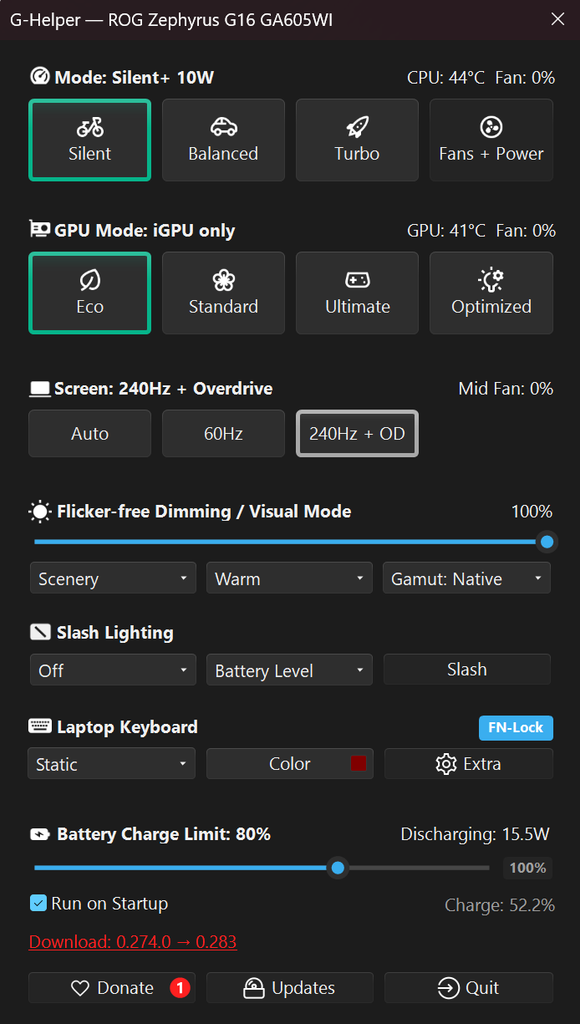Click the laptop Screen icon

tap(40, 389)
